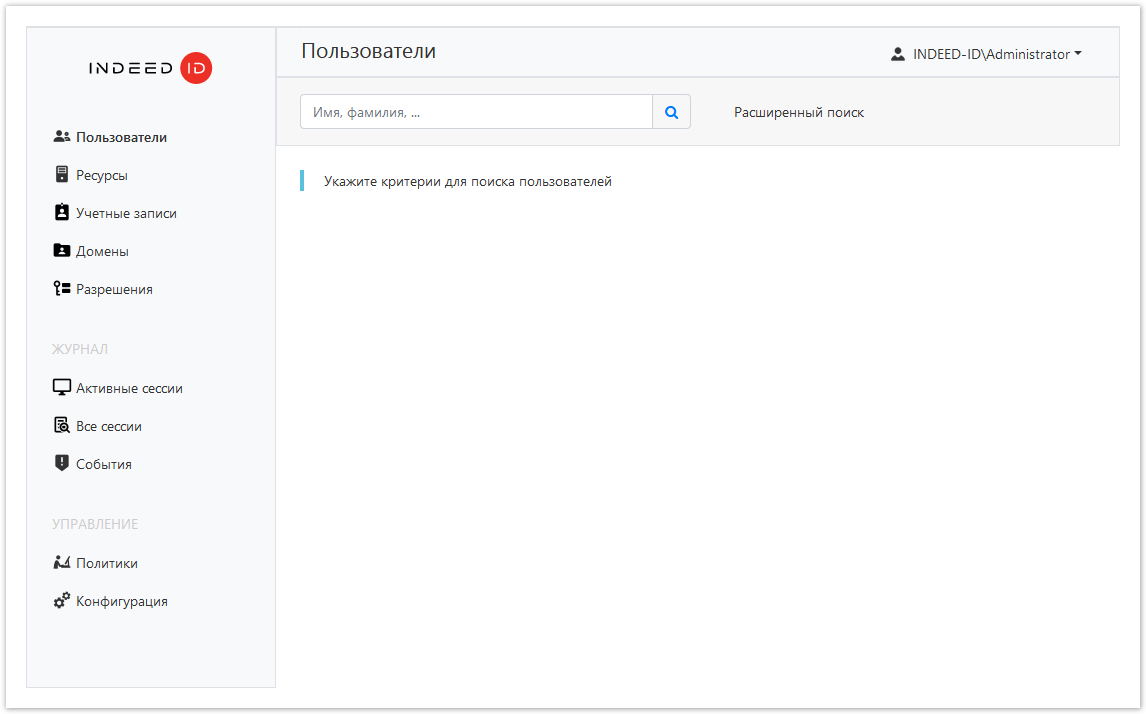
Task: Open the Политики menu item
Action: pyautogui.click(x=106, y=563)
